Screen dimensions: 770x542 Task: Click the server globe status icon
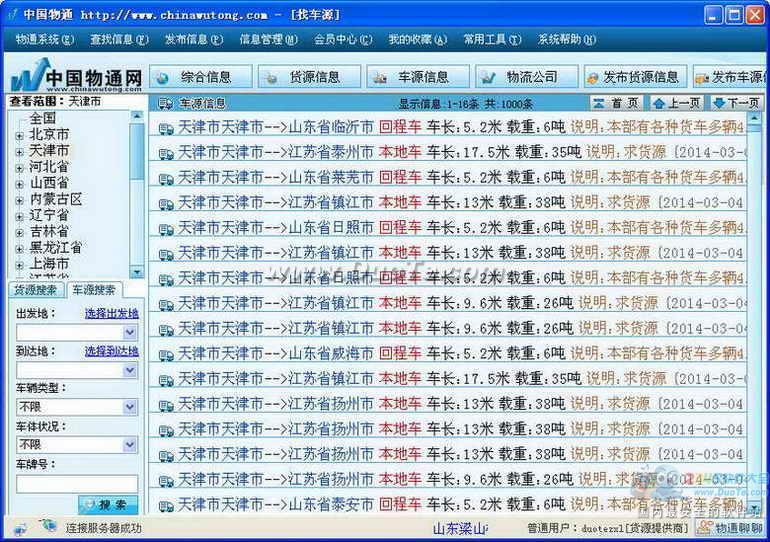point(49,526)
